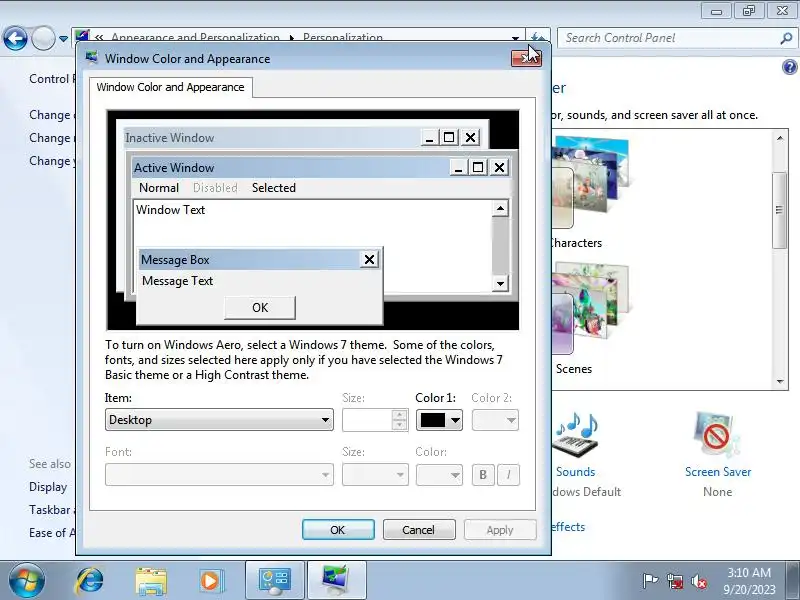Image resolution: width=800 pixels, height=600 pixels.
Task: Click the muted volume tray icon
Action: [699, 581]
